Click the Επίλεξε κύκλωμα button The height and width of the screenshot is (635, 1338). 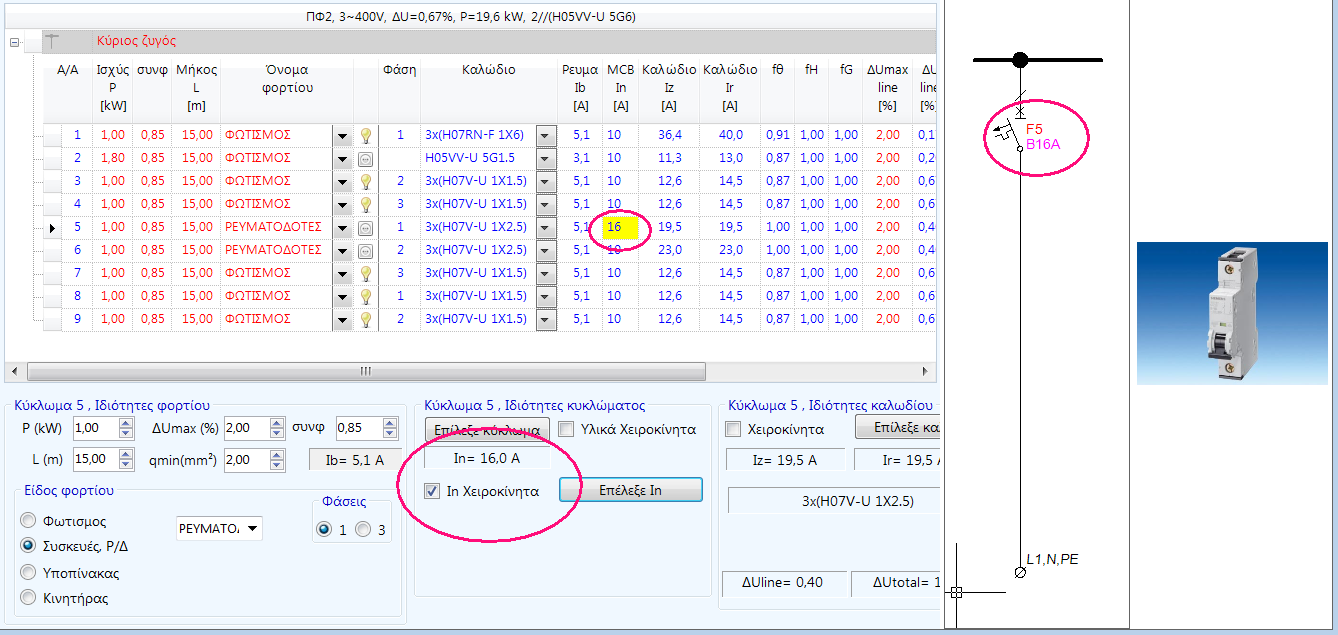point(487,429)
